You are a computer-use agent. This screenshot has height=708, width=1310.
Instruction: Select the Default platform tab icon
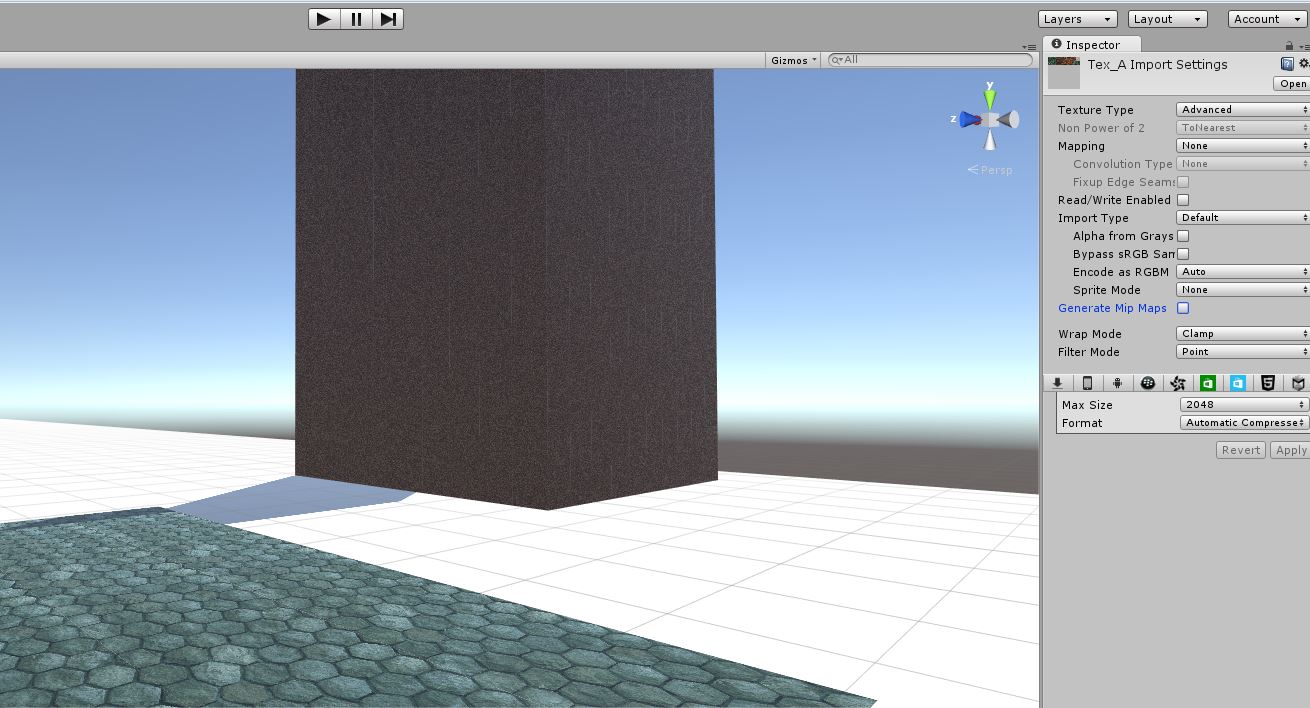coord(1057,383)
